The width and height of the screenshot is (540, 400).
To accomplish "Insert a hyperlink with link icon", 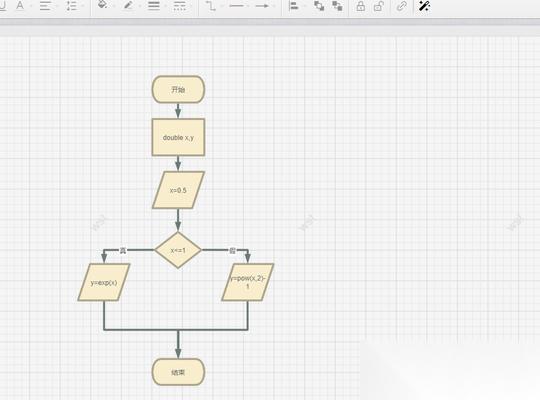I will (401, 6).
